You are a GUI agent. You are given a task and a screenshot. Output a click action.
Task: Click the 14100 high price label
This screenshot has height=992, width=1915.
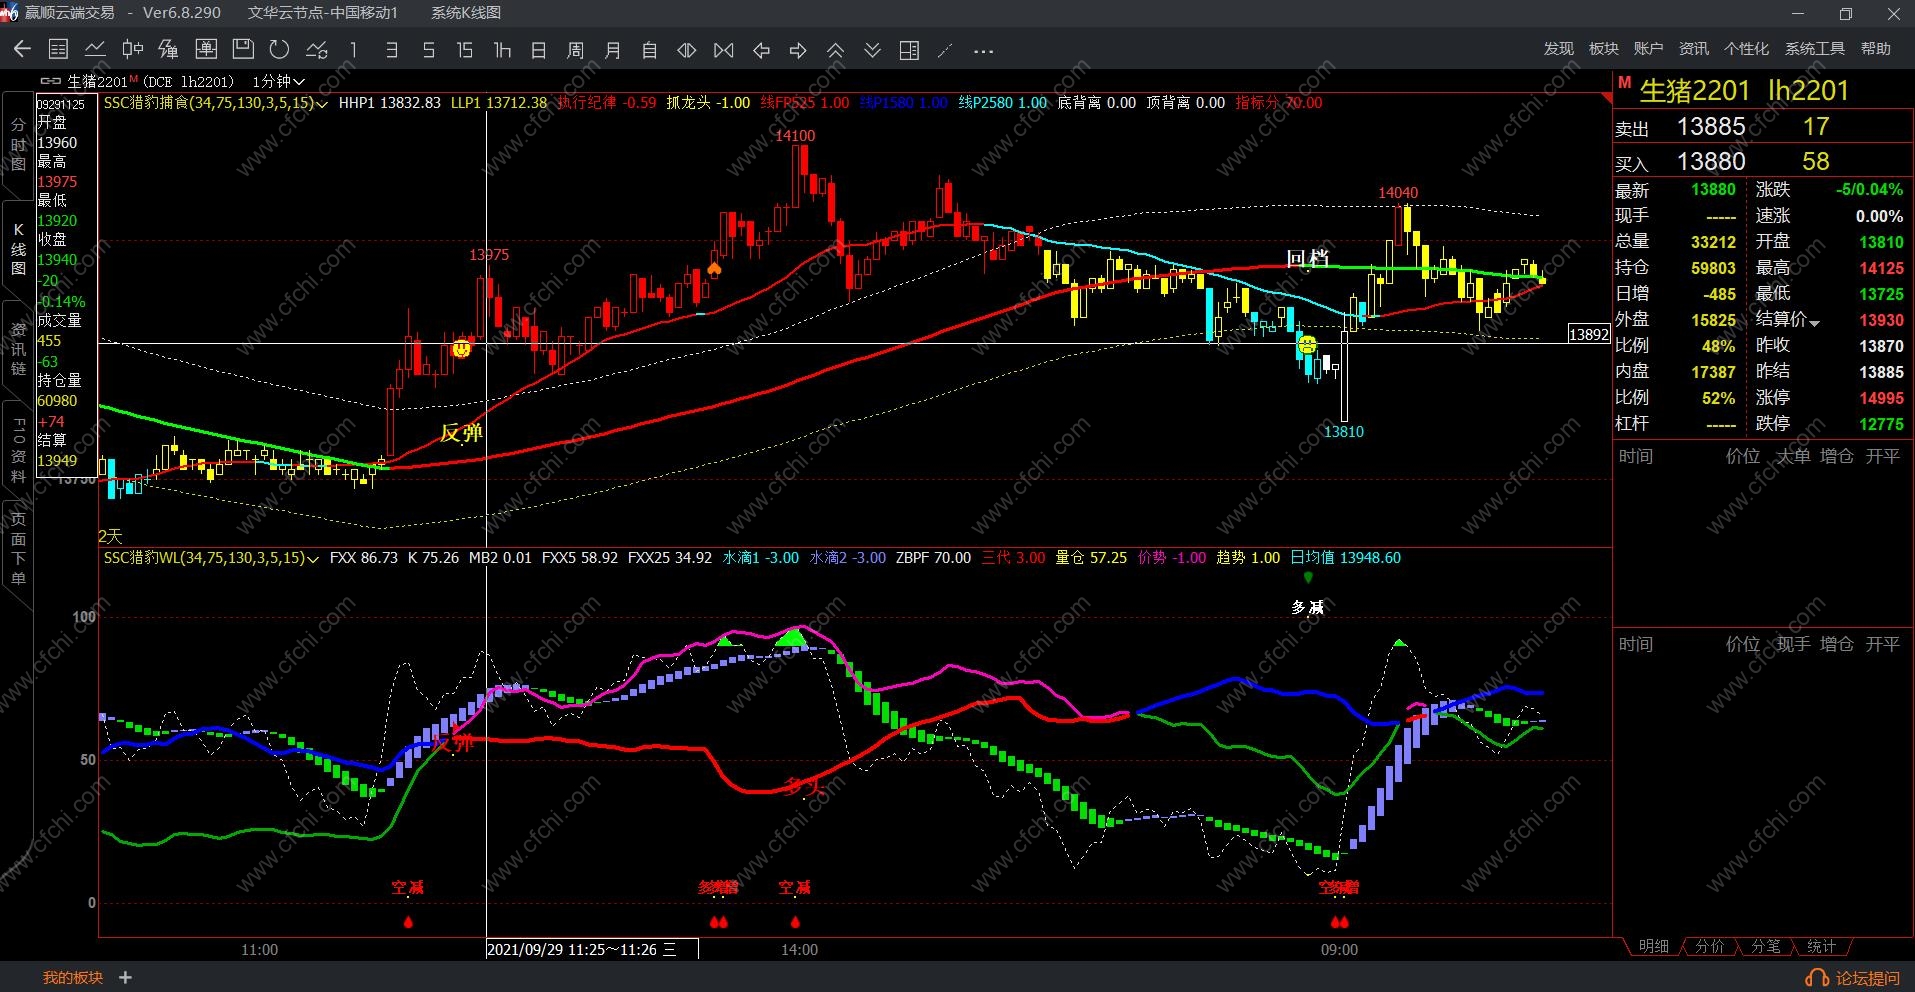coord(795,136)
